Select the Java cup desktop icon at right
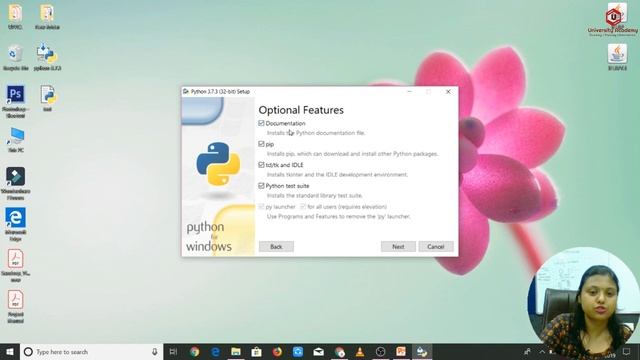The image size is (640, 360). point(617,58)
